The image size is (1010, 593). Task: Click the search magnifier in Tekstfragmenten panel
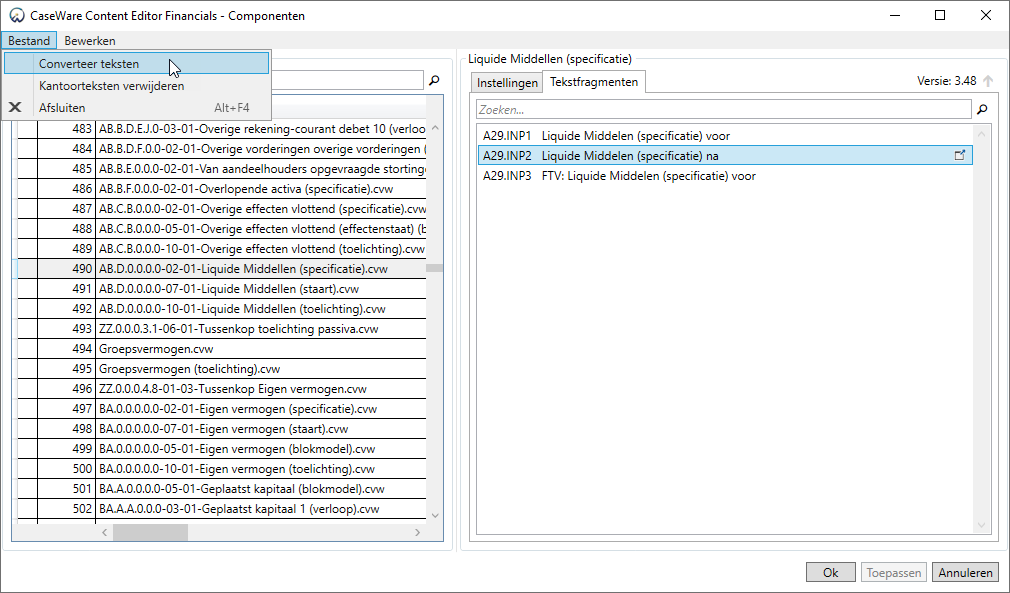pyautogui.click(x=982, y=109)
